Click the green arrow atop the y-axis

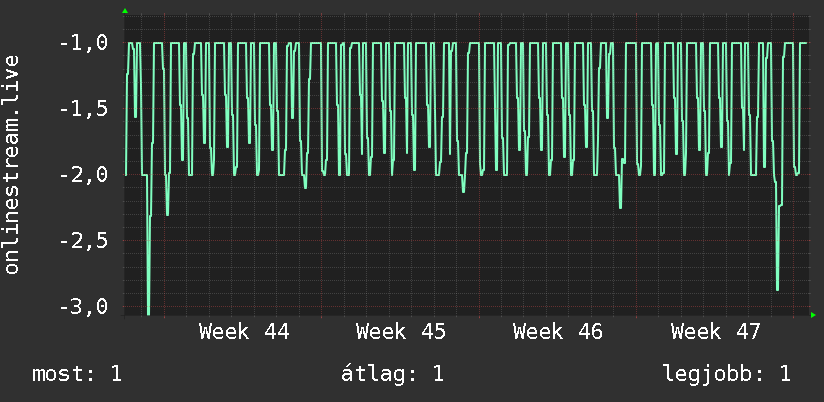(125, 11)
